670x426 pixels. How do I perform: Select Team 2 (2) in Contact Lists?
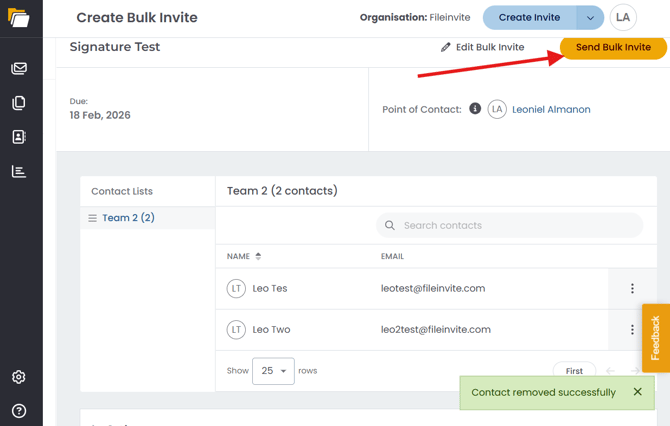128,218
